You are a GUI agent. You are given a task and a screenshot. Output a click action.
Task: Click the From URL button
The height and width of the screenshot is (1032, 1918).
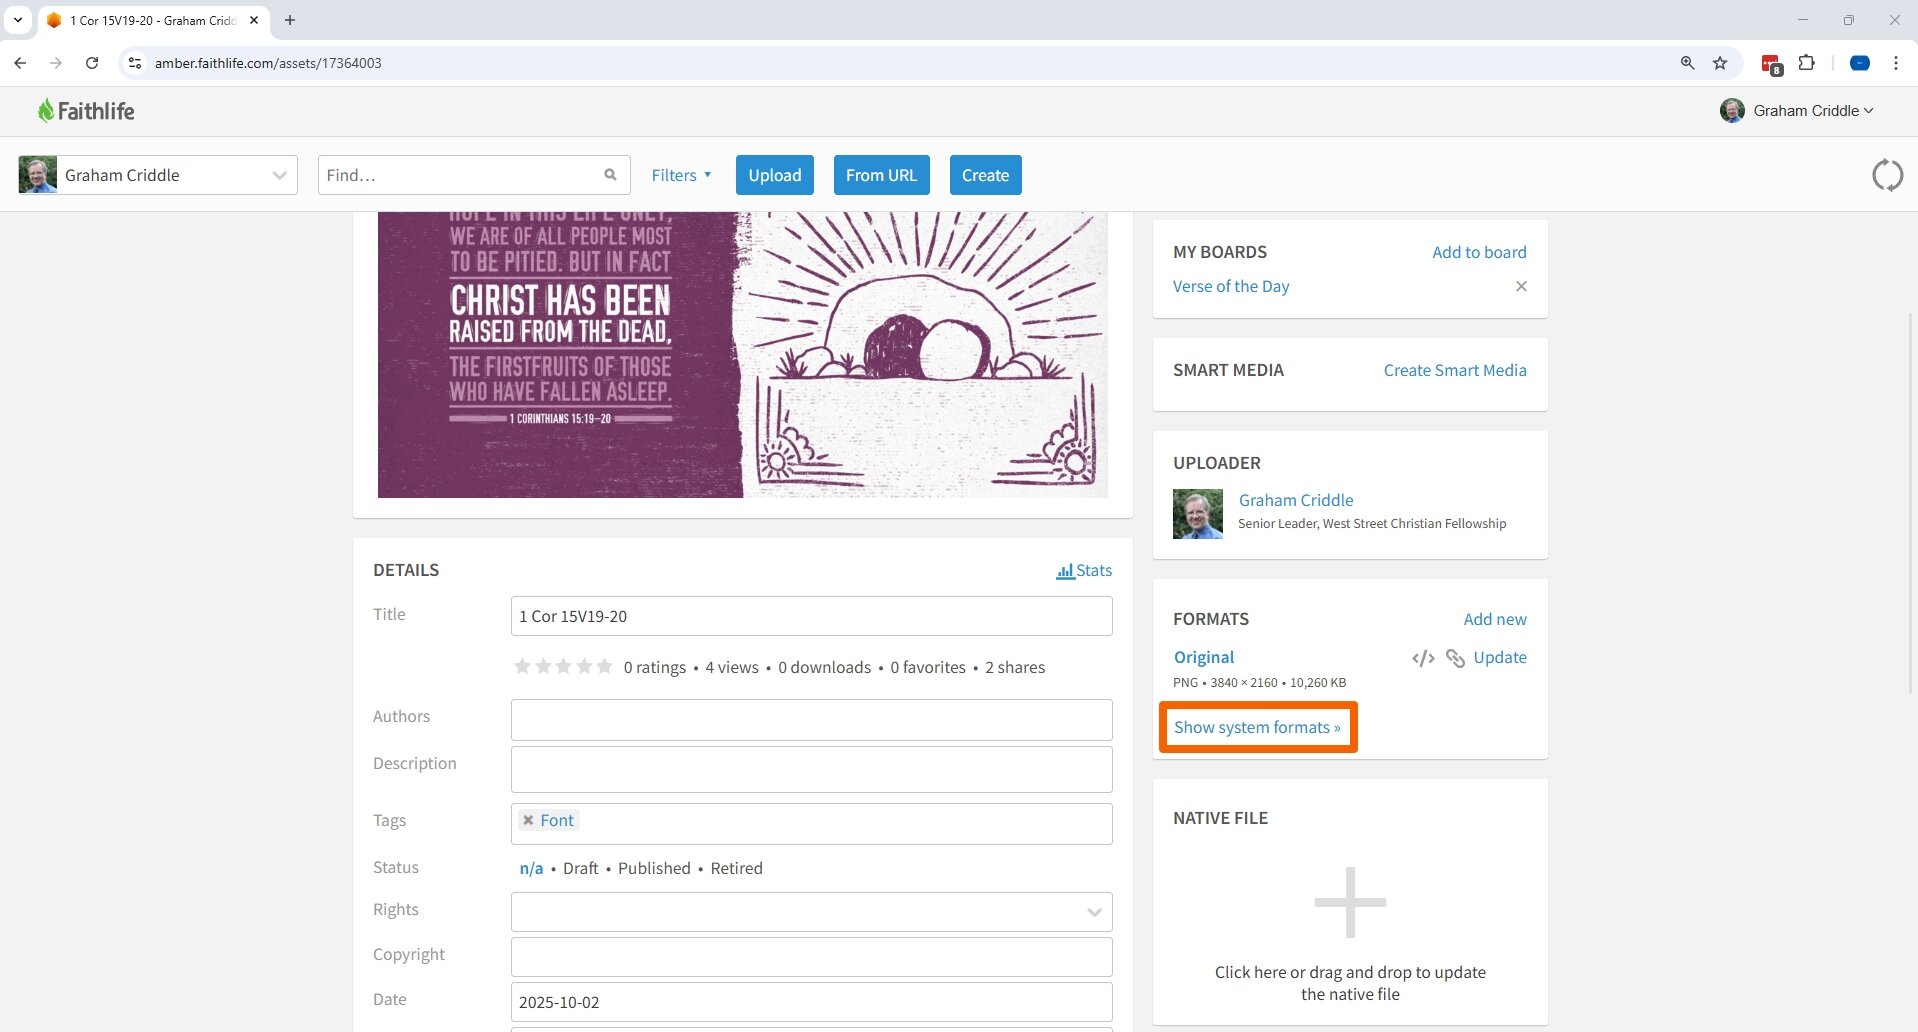pyautogui.click(x=881, y=175)
